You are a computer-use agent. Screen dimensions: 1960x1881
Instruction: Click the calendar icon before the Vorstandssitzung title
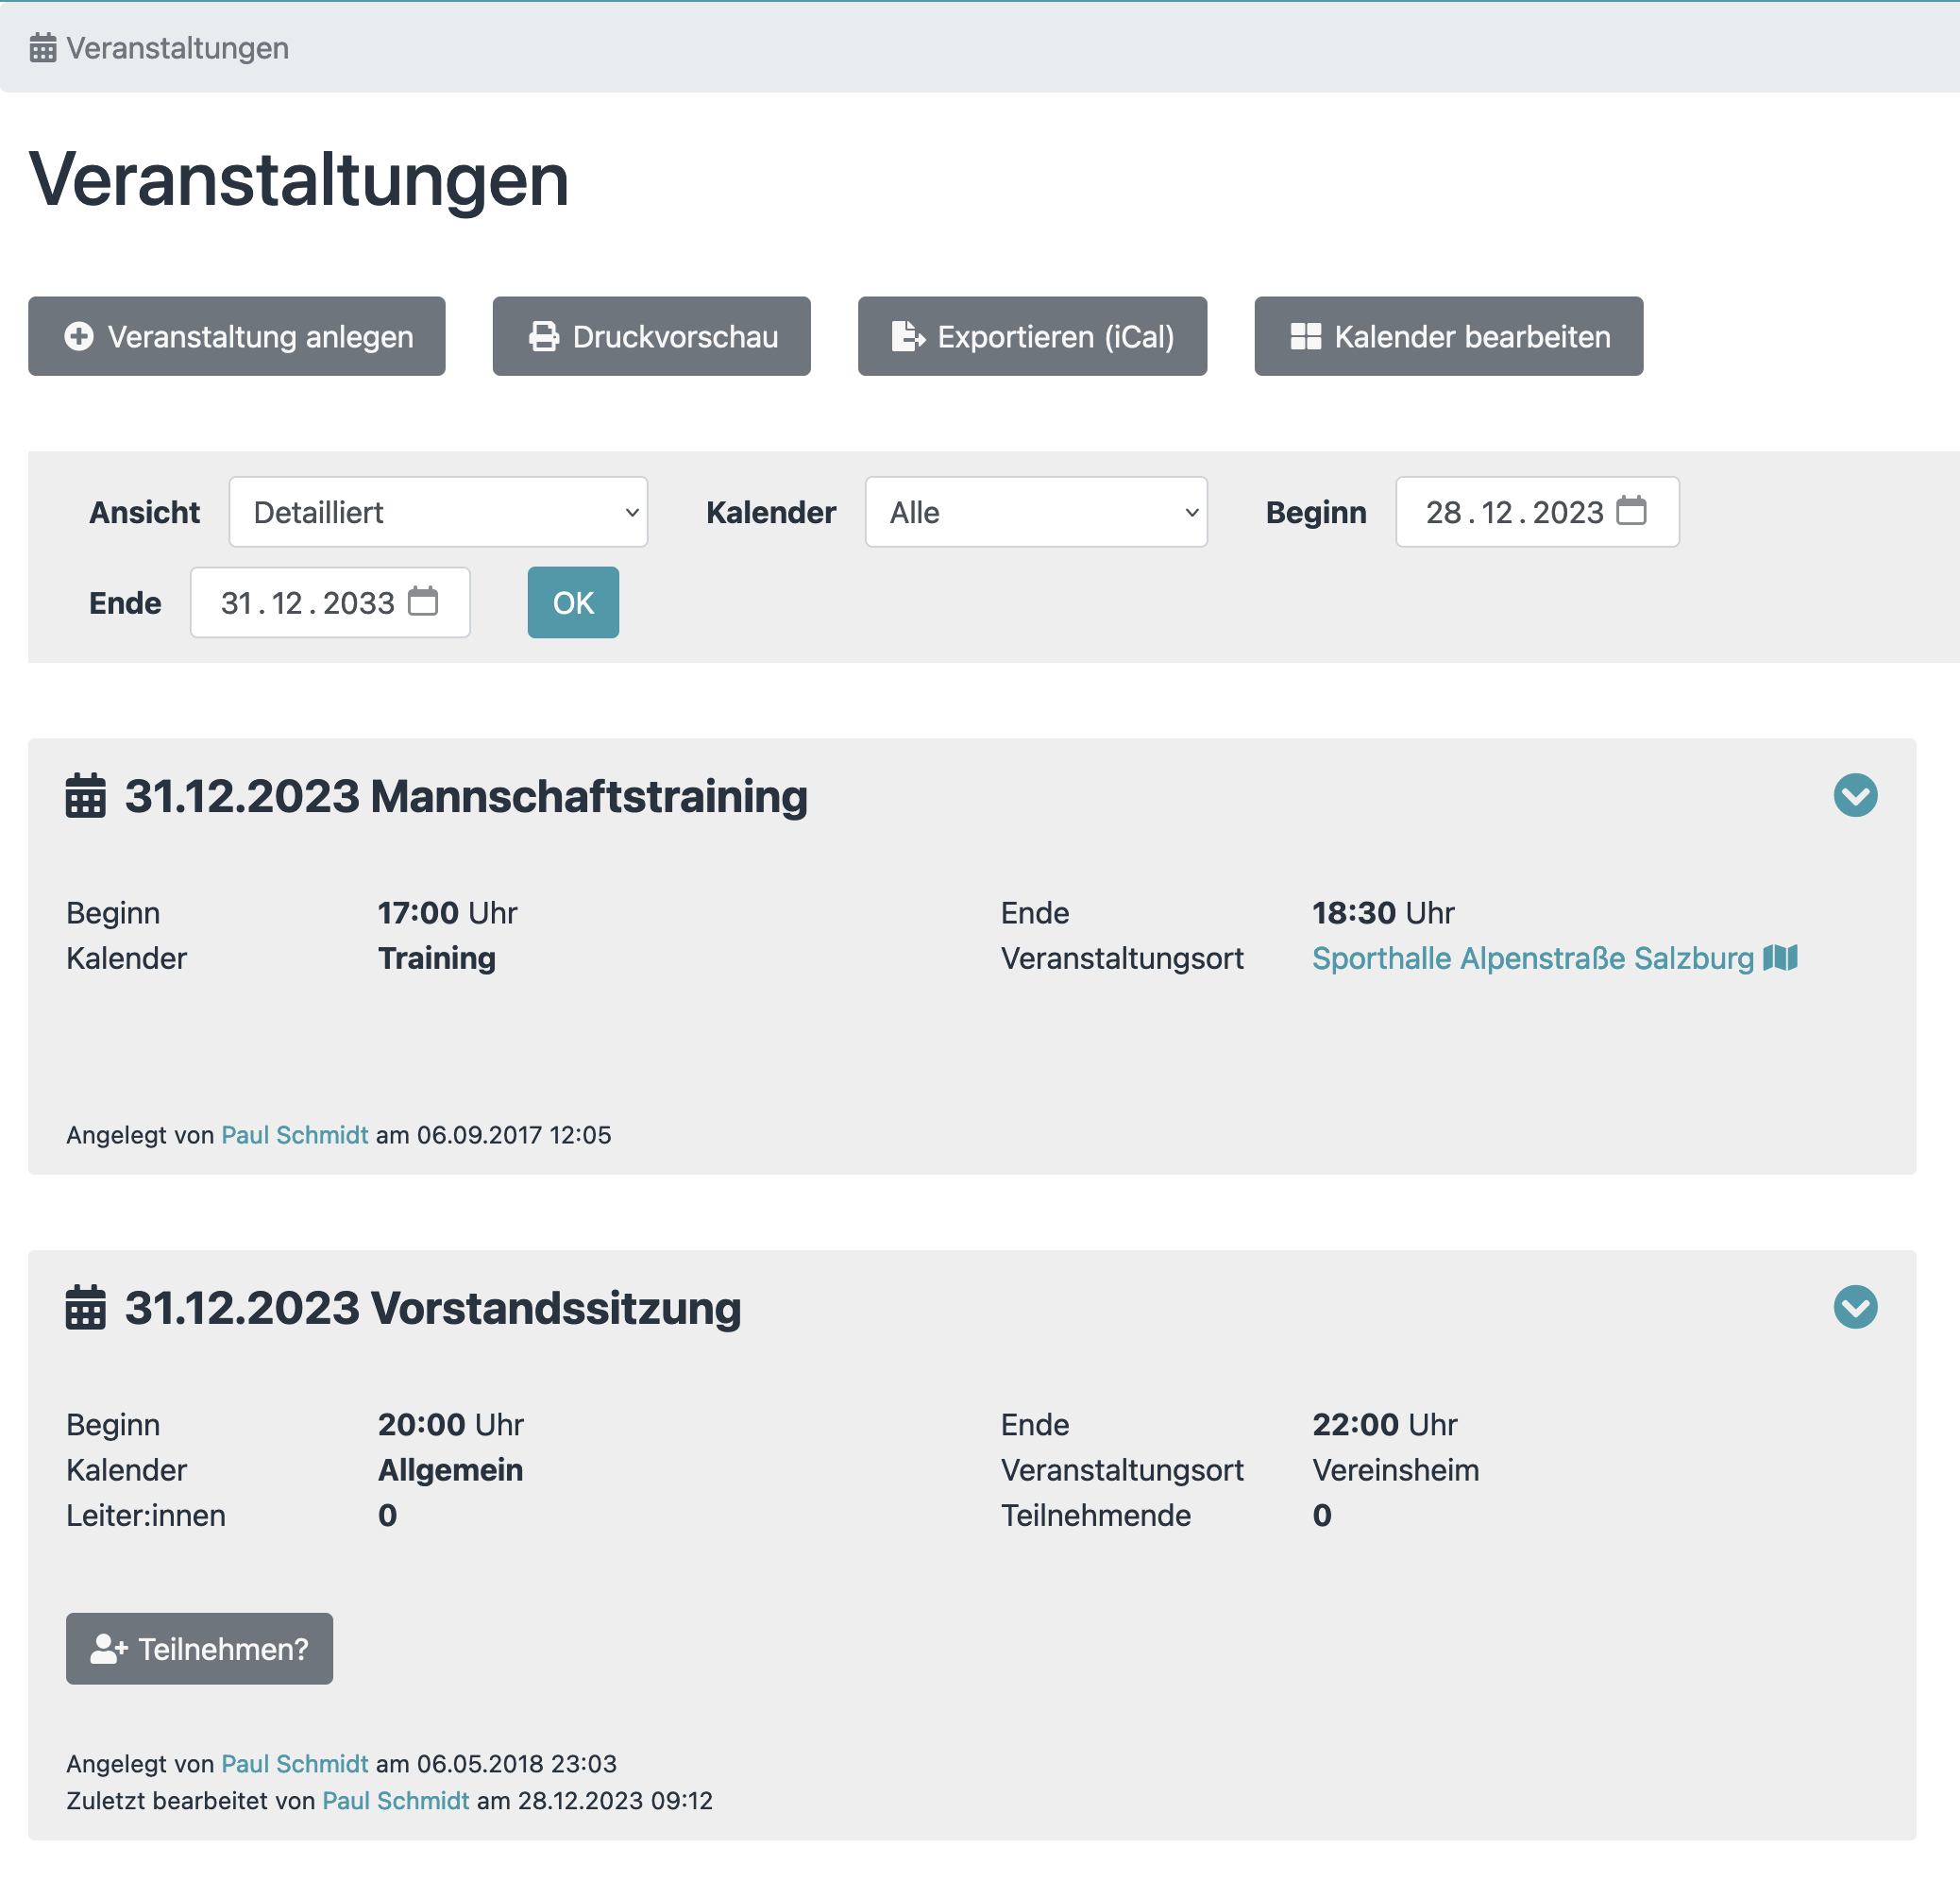[86, 1308]
